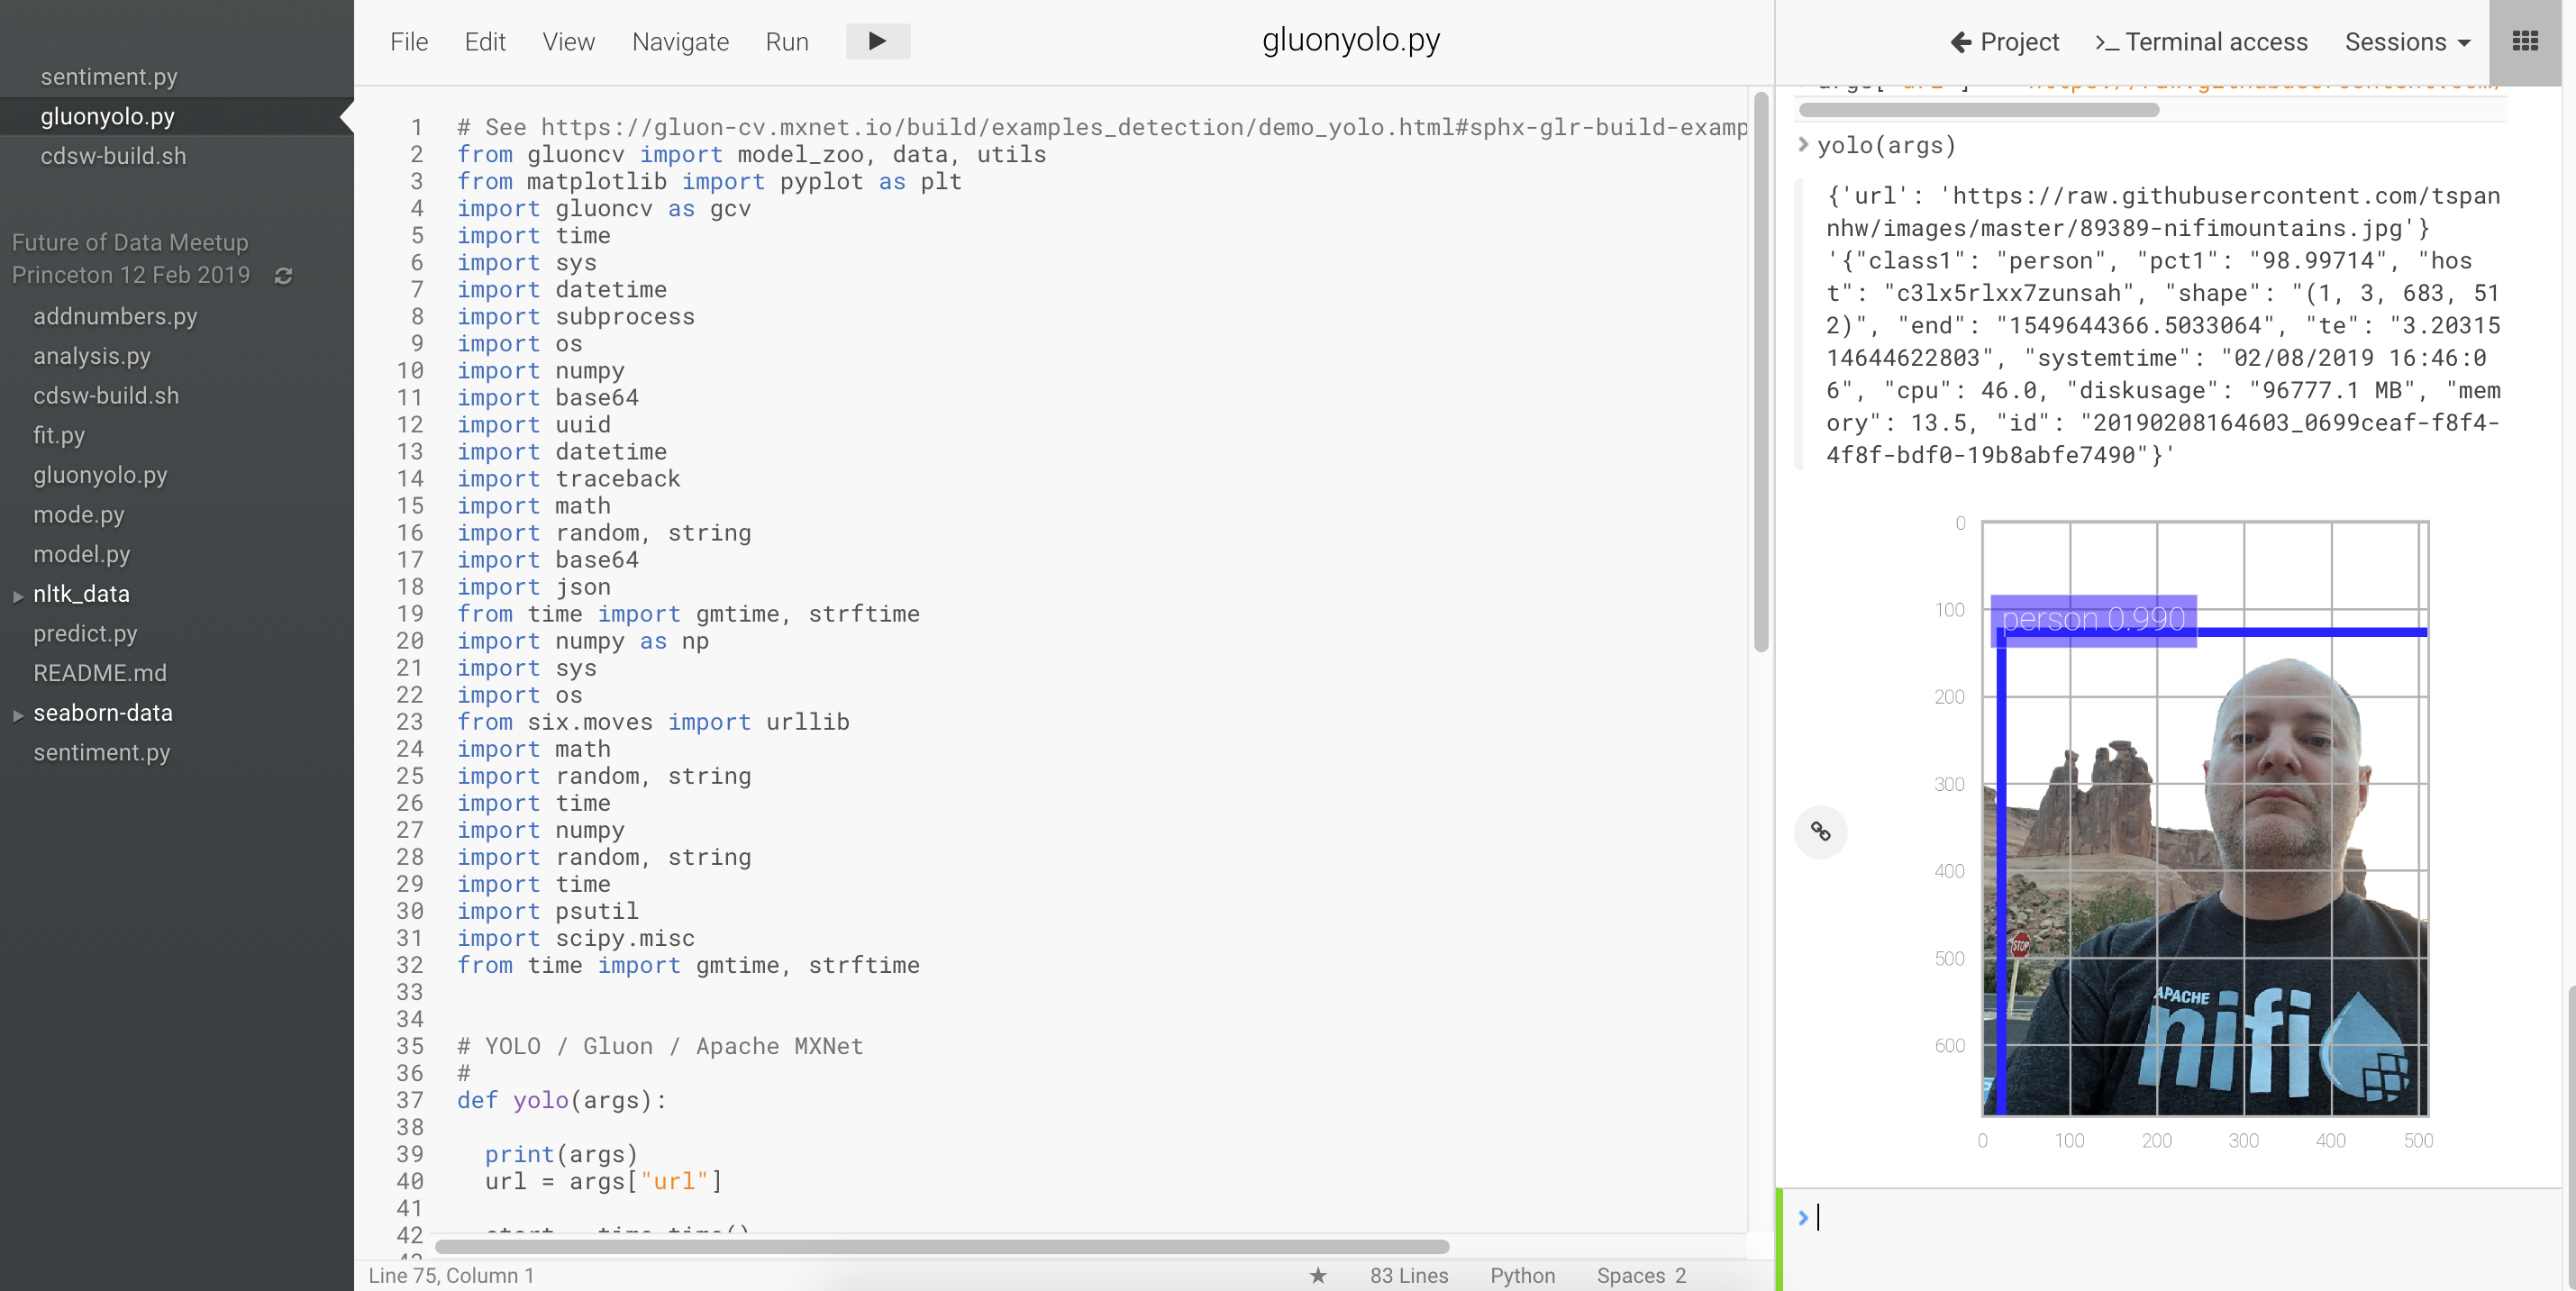Open the Navigate menu
The height and width of the screenshot is (1291, 2576).
click(680, 41)
